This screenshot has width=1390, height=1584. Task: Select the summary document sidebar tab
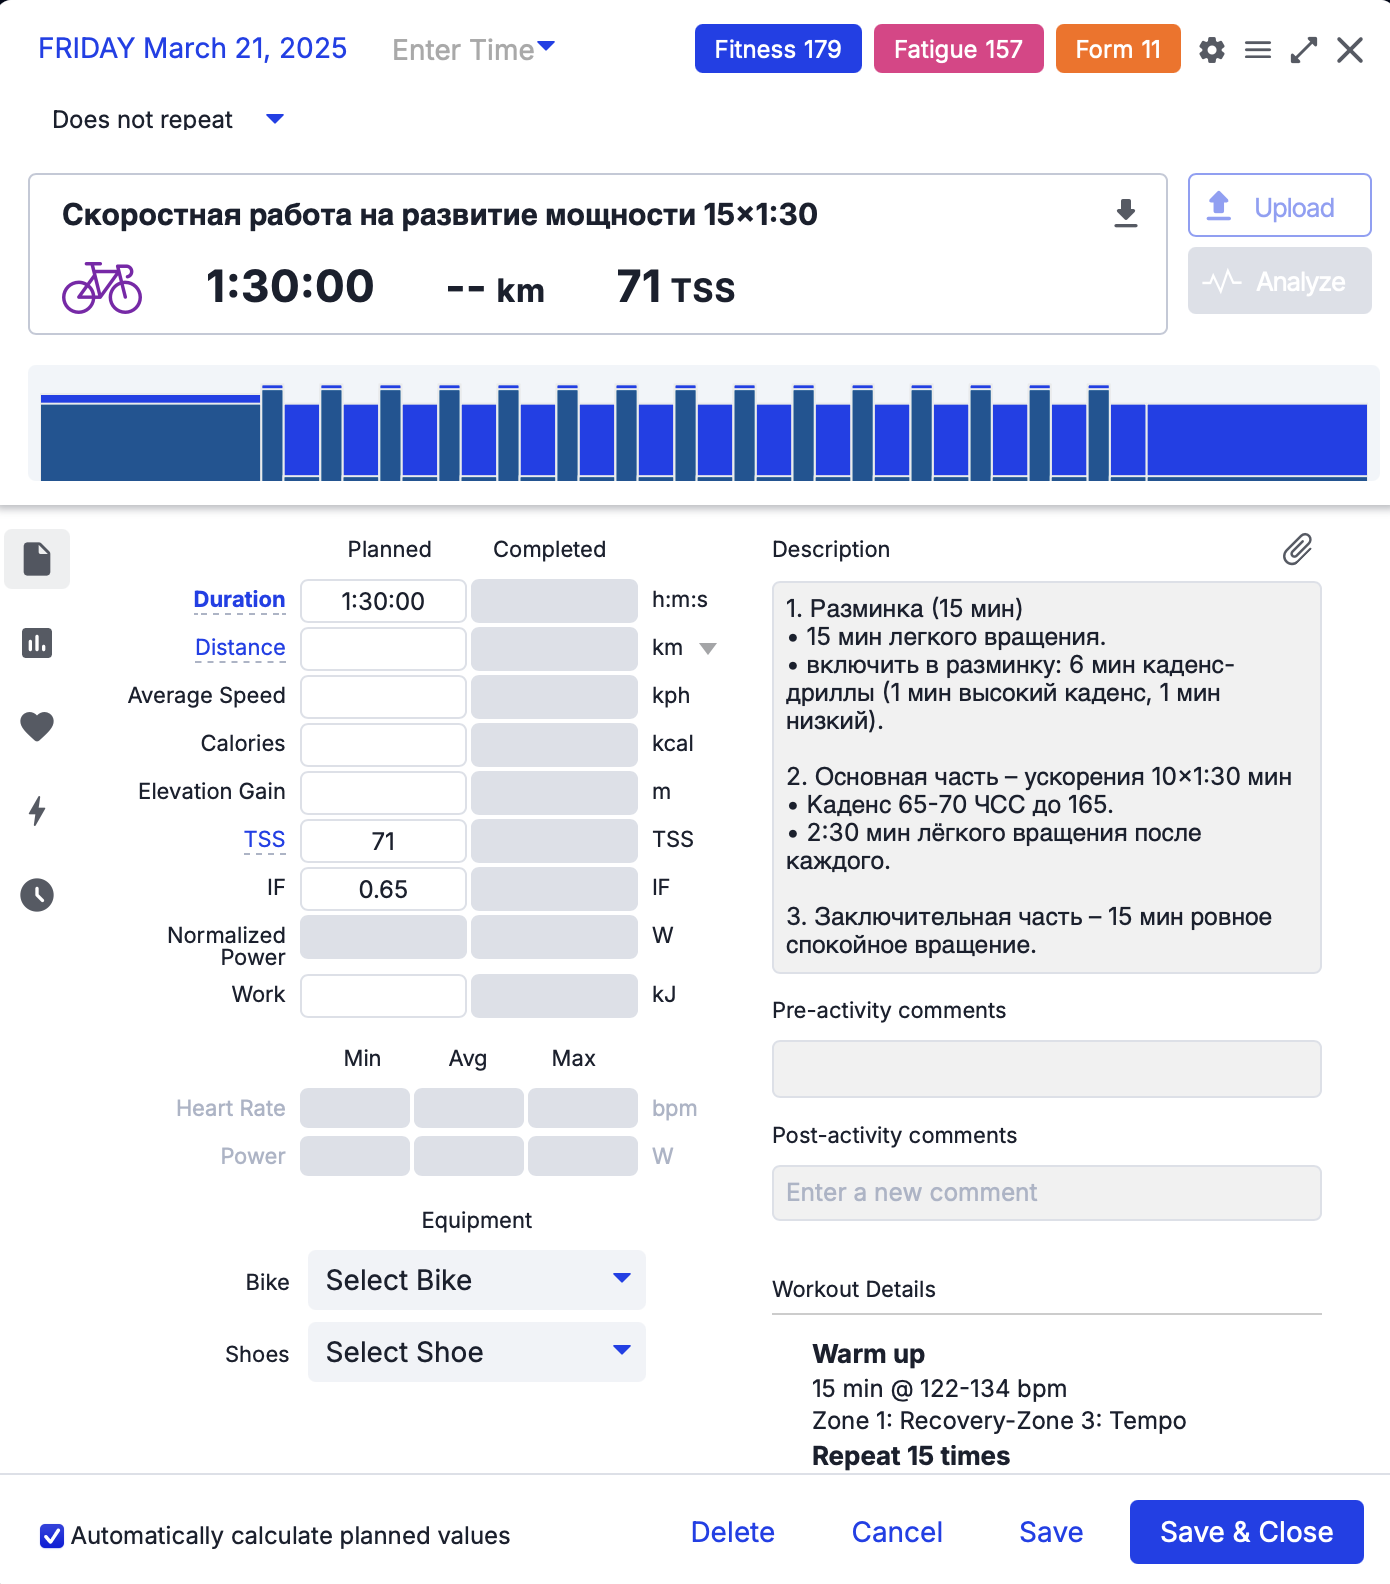[37, 559]
